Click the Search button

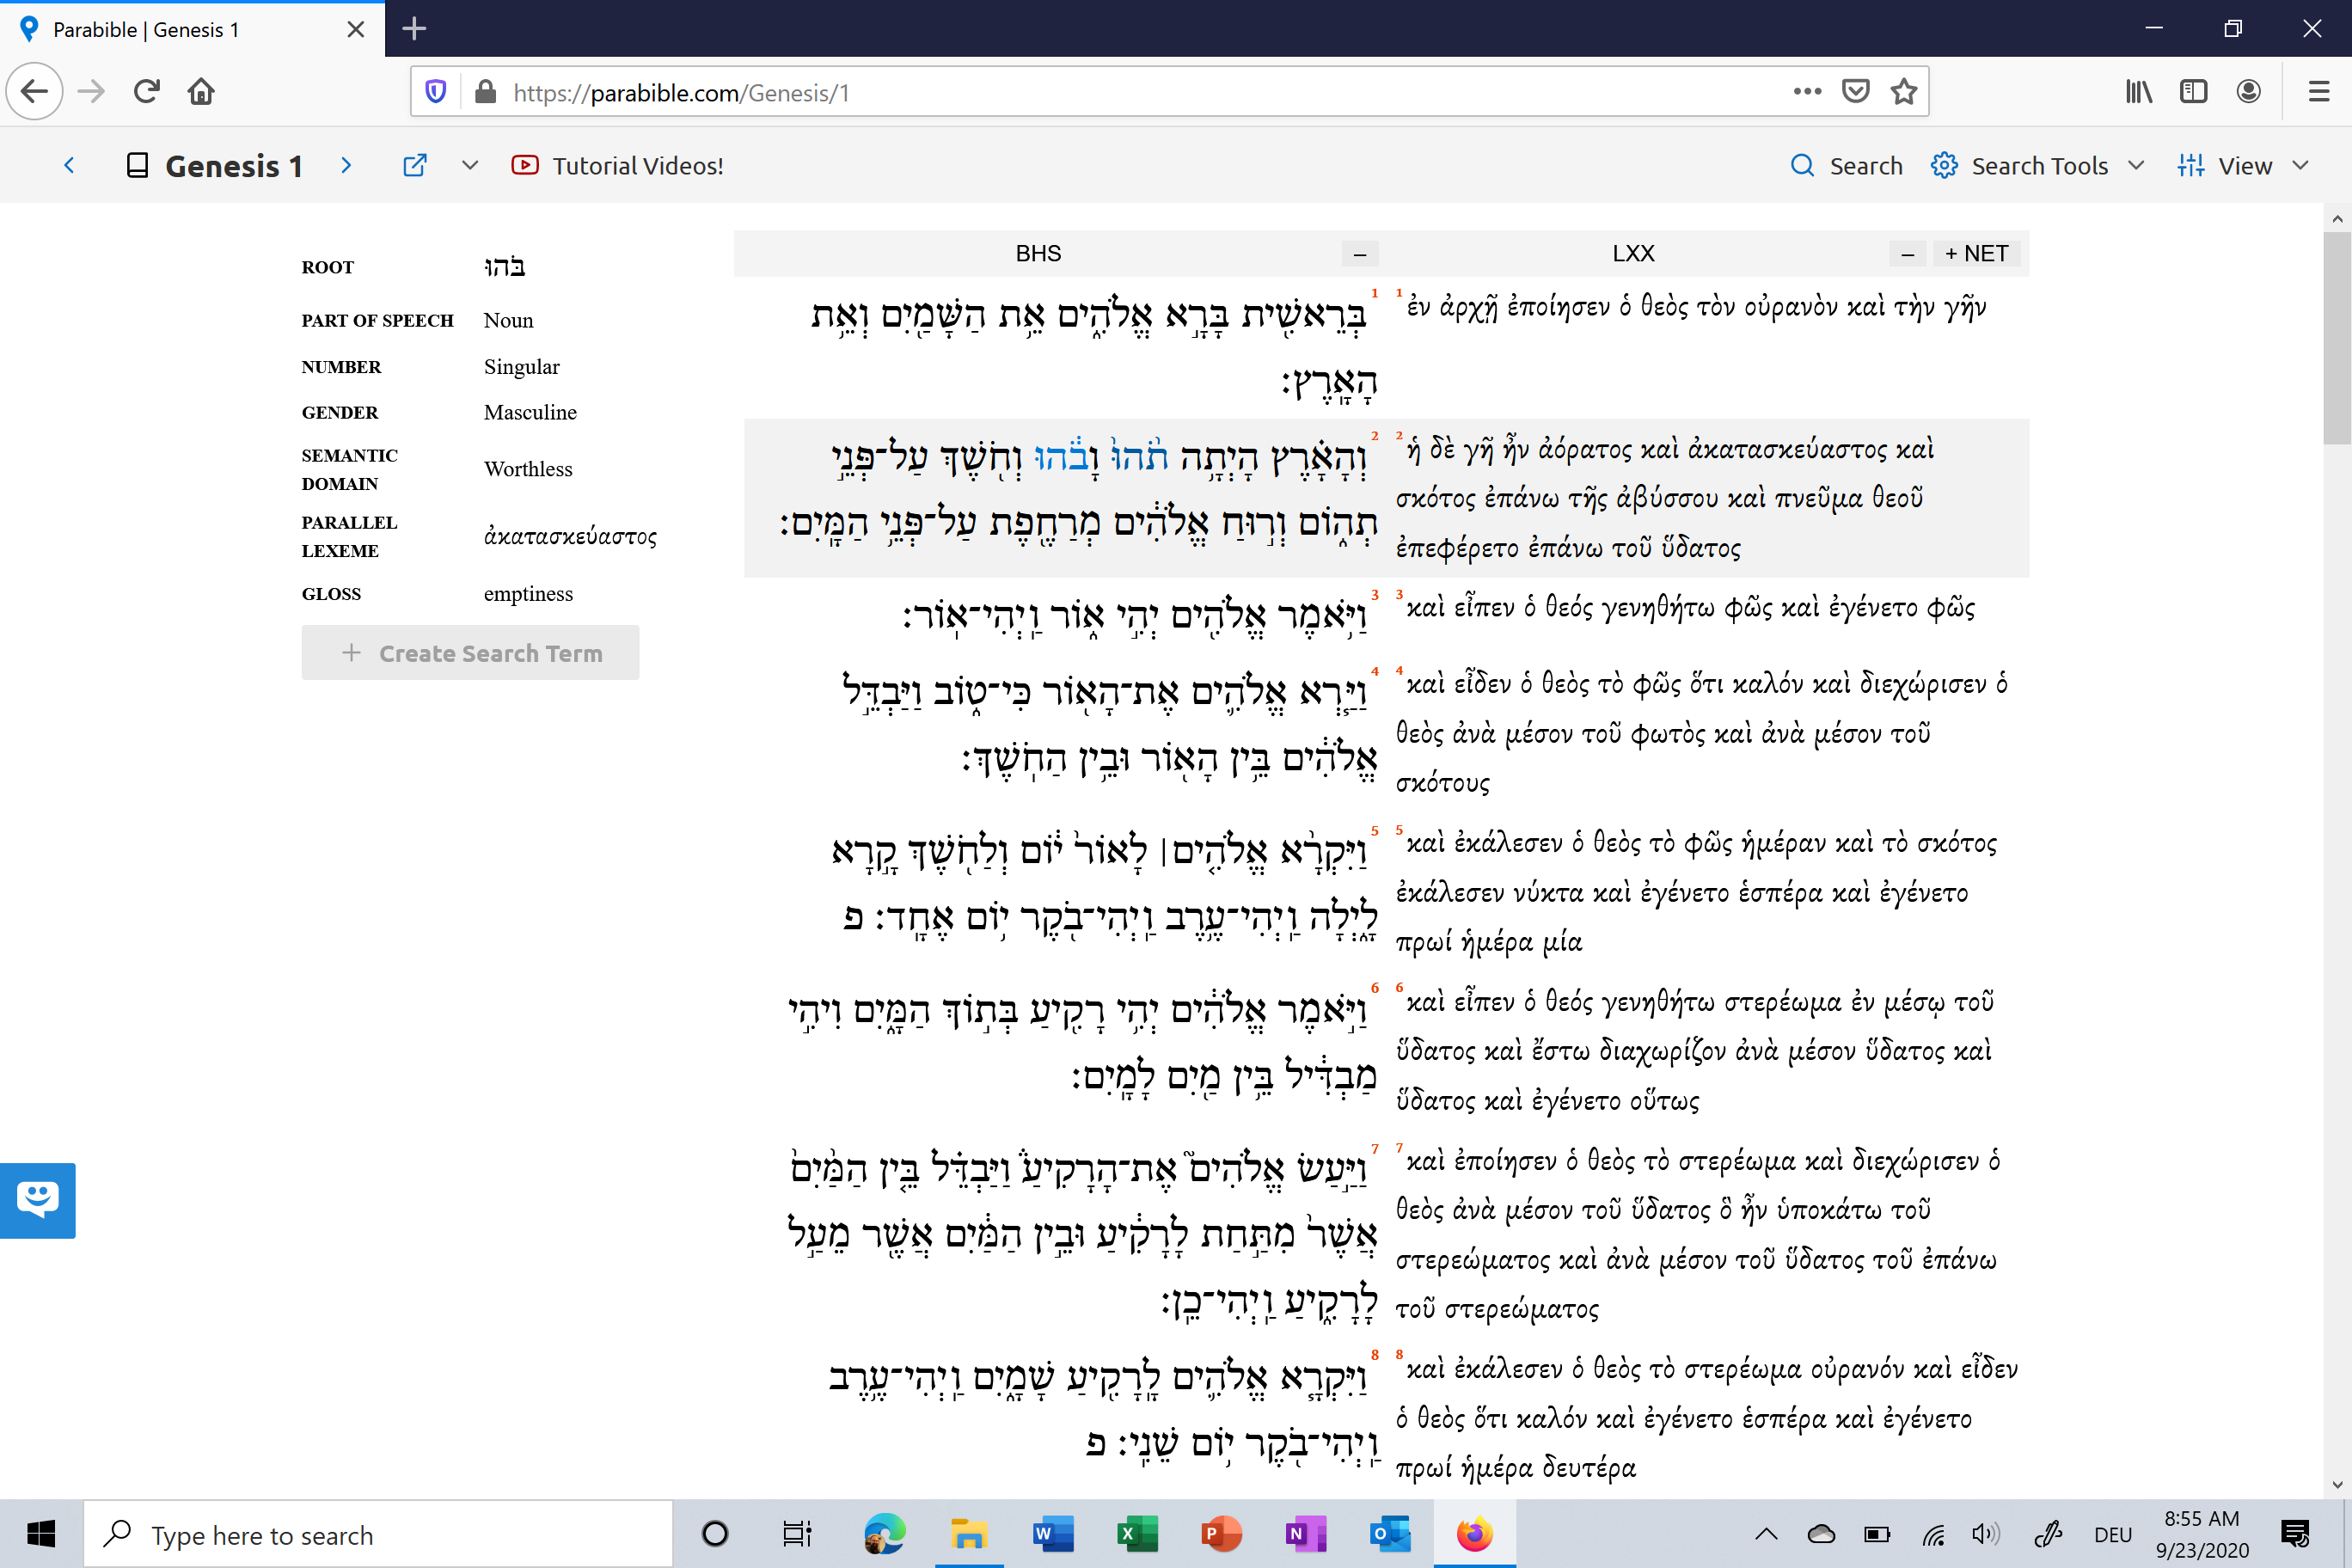coord(1846,165)
